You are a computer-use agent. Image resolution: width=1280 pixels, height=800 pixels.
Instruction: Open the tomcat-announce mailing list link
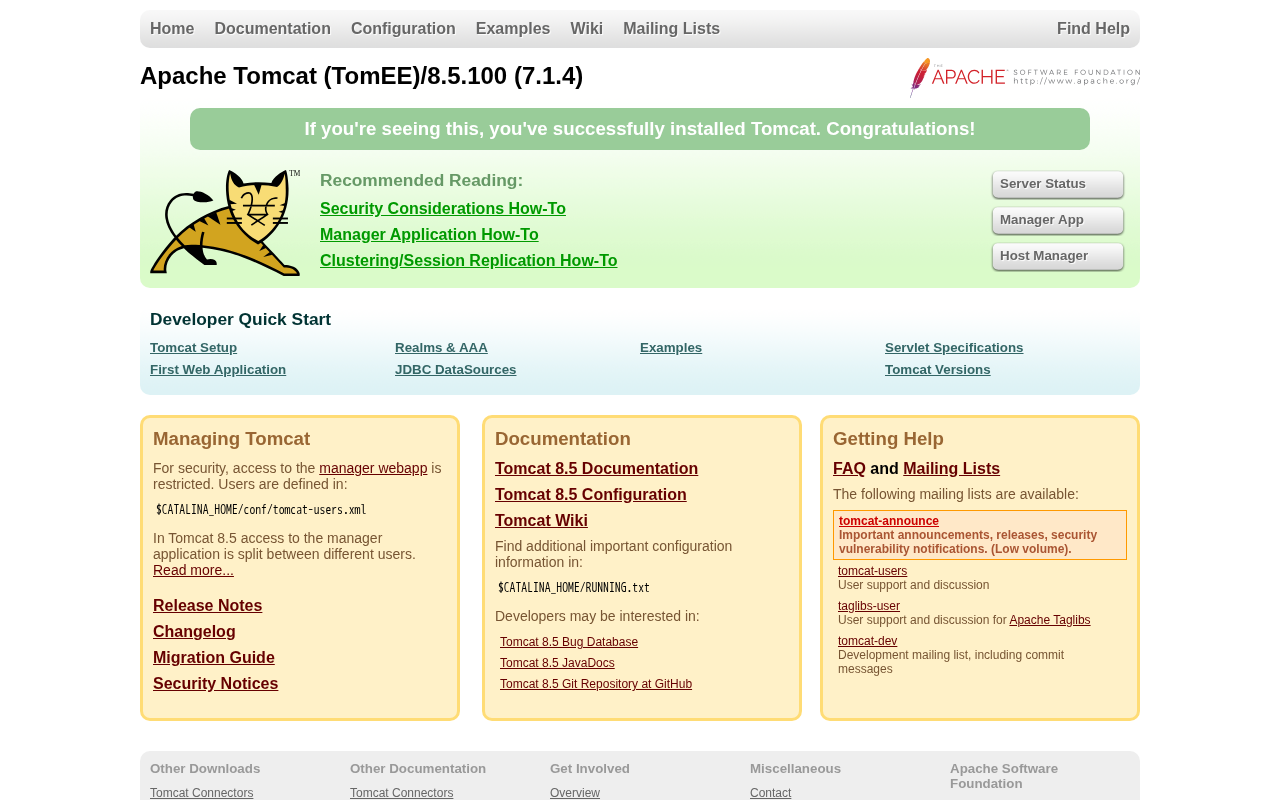click(x=889, y=521)
